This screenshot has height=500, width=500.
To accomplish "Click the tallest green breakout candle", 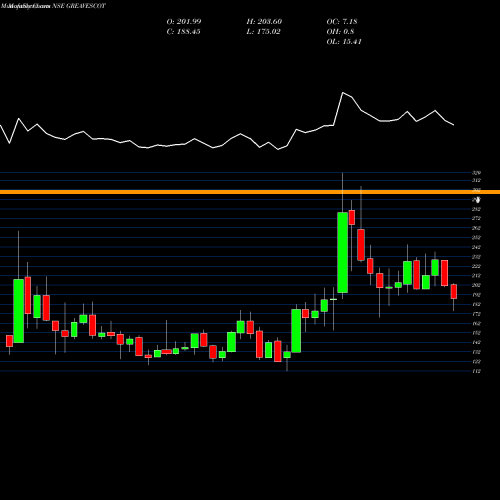I will coord(342,252).
